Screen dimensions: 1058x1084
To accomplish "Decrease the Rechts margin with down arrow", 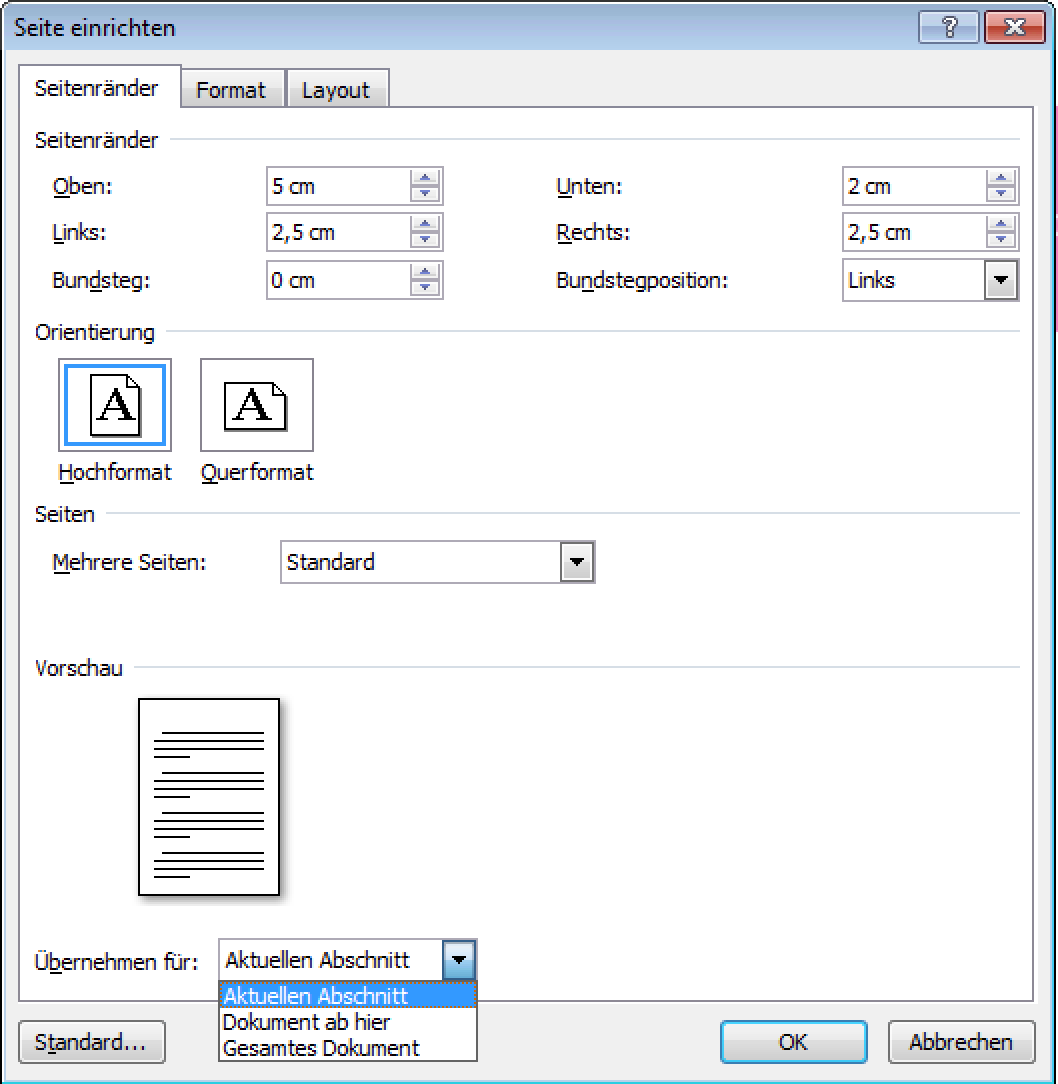I will (x=1000, y=240).
